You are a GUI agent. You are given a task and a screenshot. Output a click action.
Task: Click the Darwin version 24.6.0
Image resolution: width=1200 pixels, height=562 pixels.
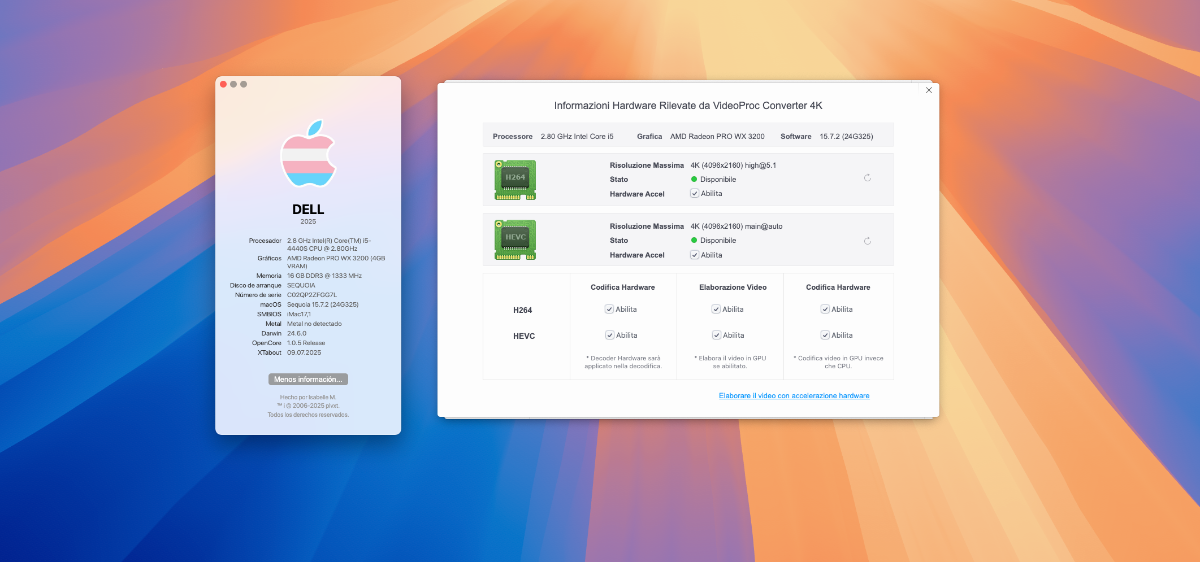297,333
